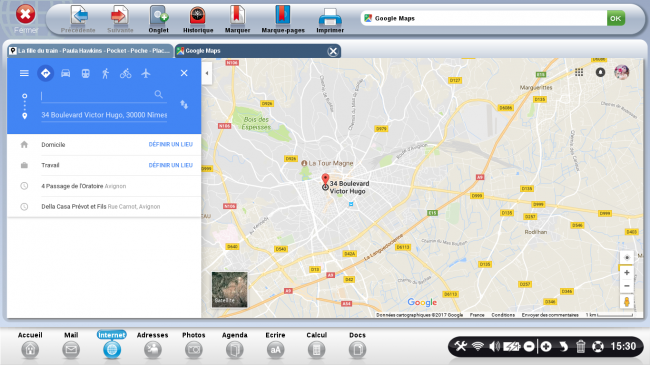Go back with the Précédente arrow
Screen dimensions: 650x365
click(78, 19)
